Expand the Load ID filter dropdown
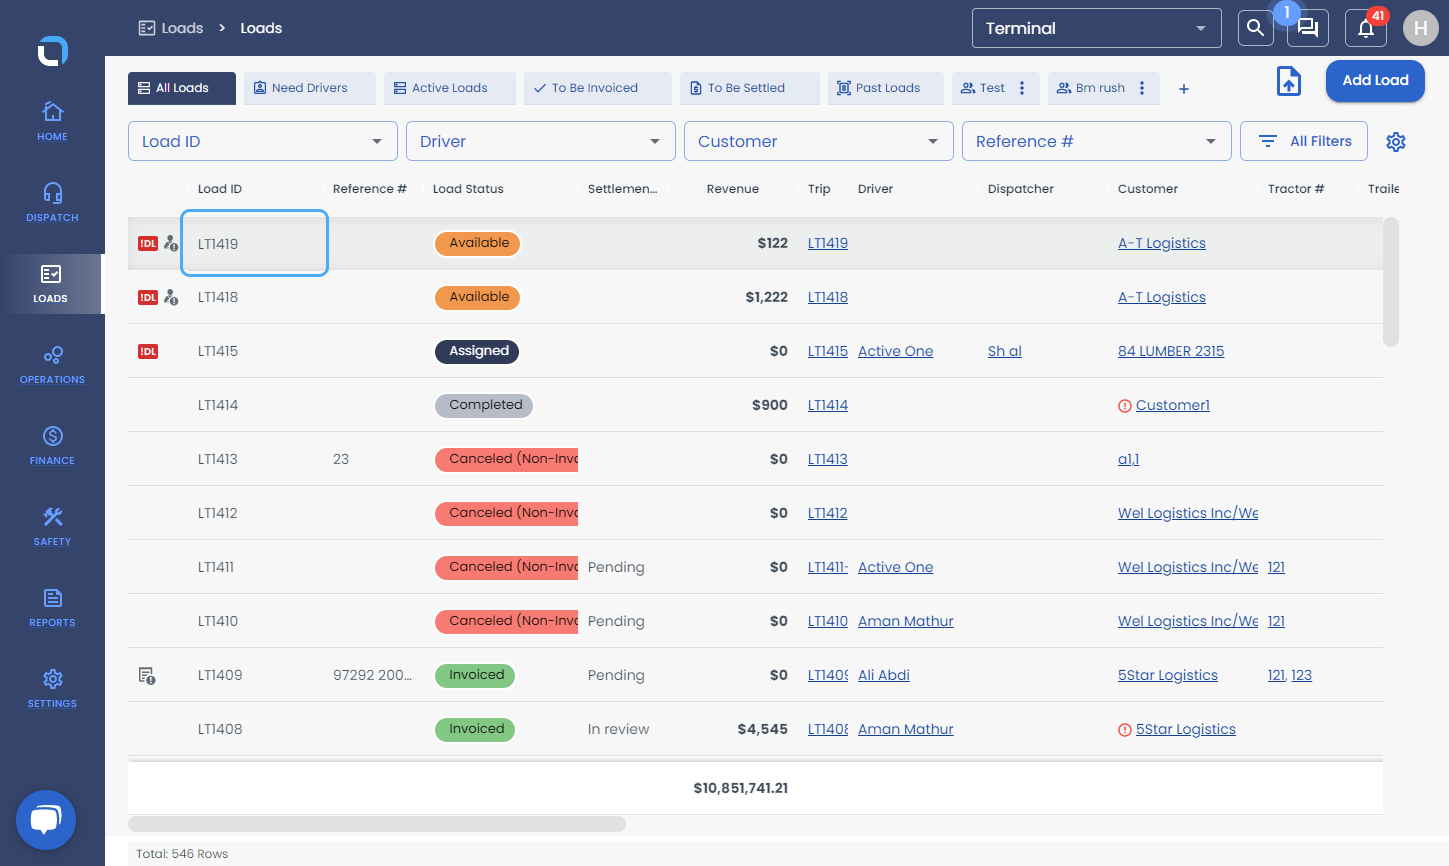The width and height of the screenshot is (1449, 866). click(x=263, y=141)
